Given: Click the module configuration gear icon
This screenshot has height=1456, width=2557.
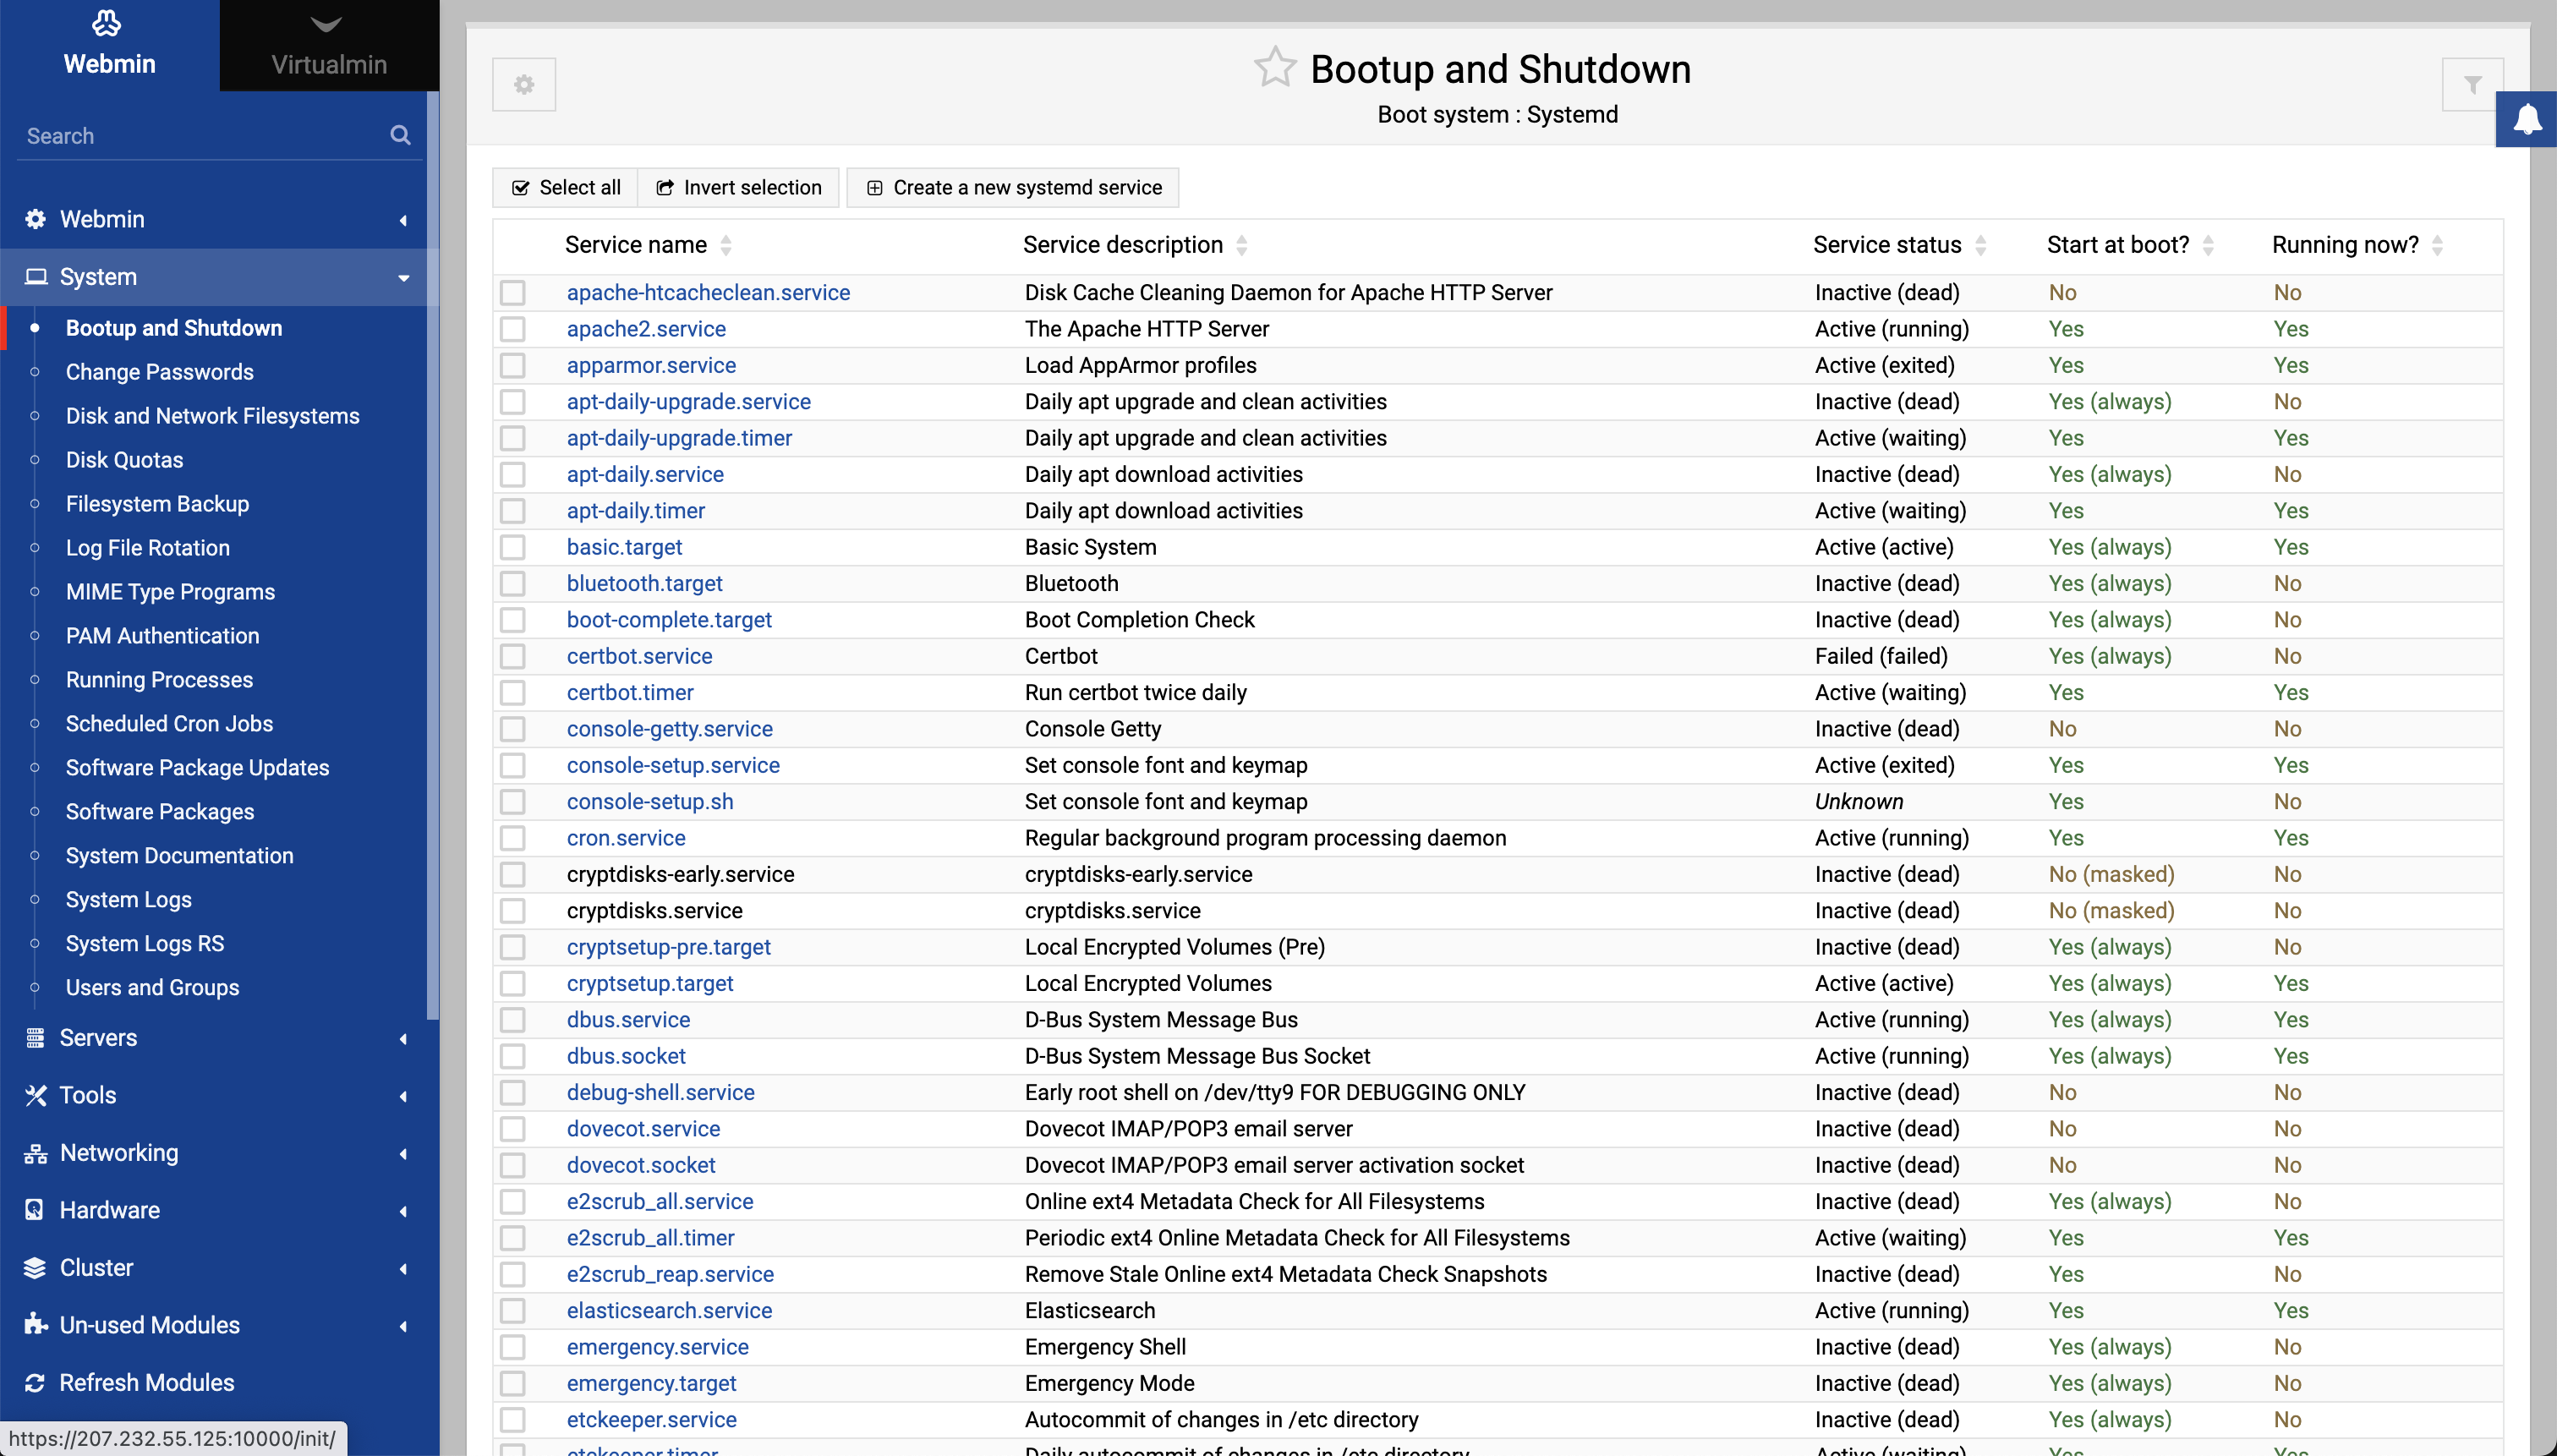Looking at the screenshot, I should [523, 85].
